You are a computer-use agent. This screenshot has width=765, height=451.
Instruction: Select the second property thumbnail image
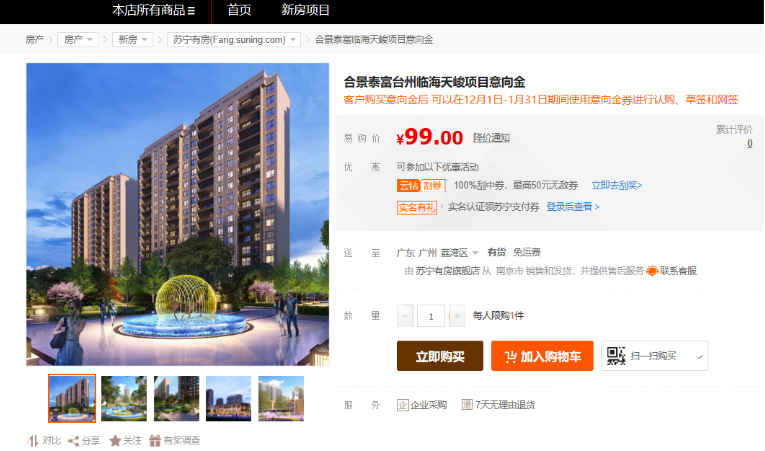(124, 398)
